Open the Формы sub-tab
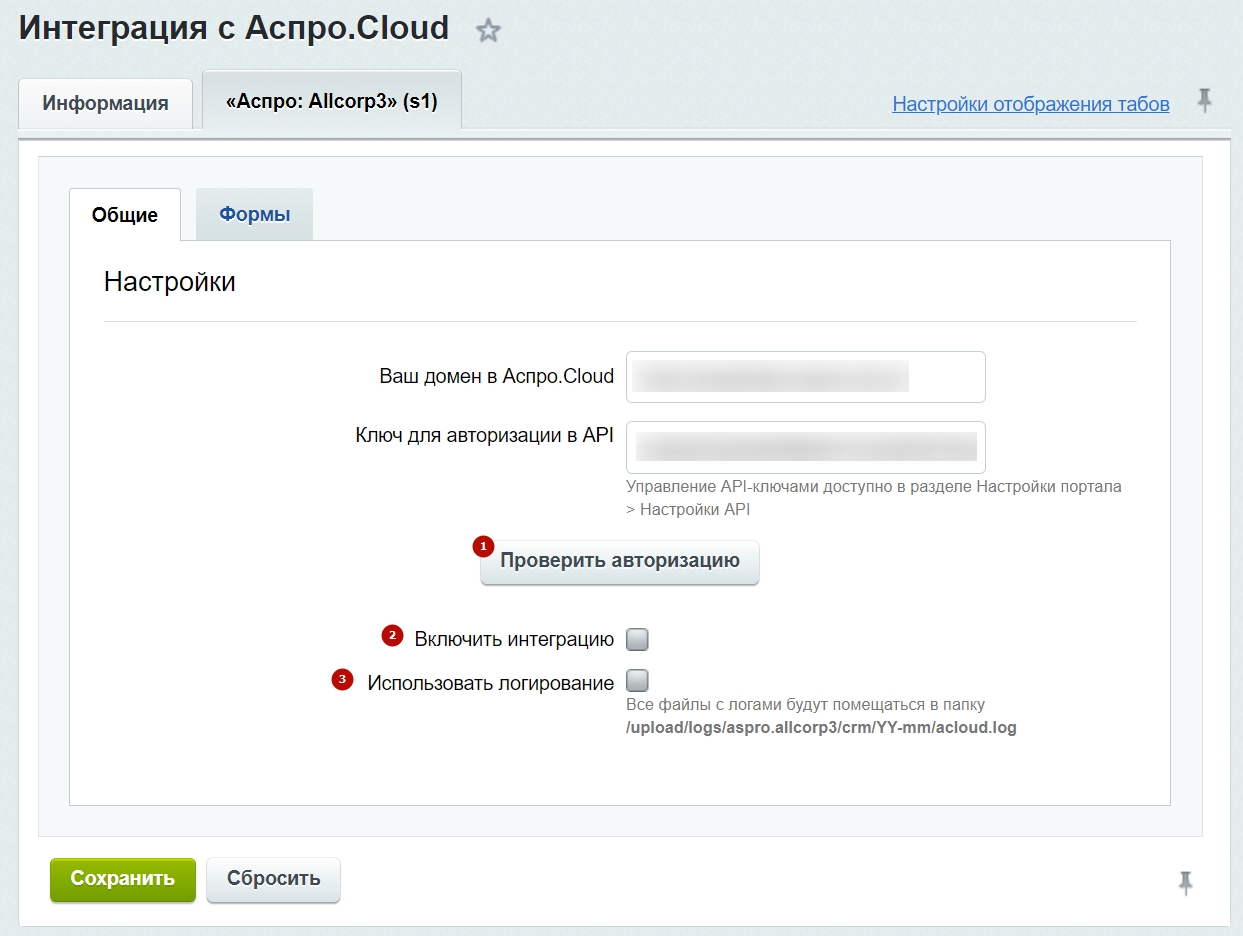 pos(255,214)
